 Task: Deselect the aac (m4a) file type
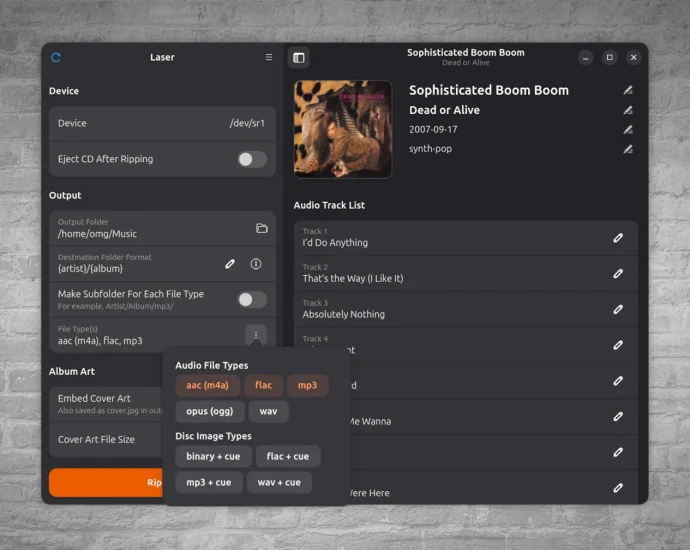click(207, 385)
